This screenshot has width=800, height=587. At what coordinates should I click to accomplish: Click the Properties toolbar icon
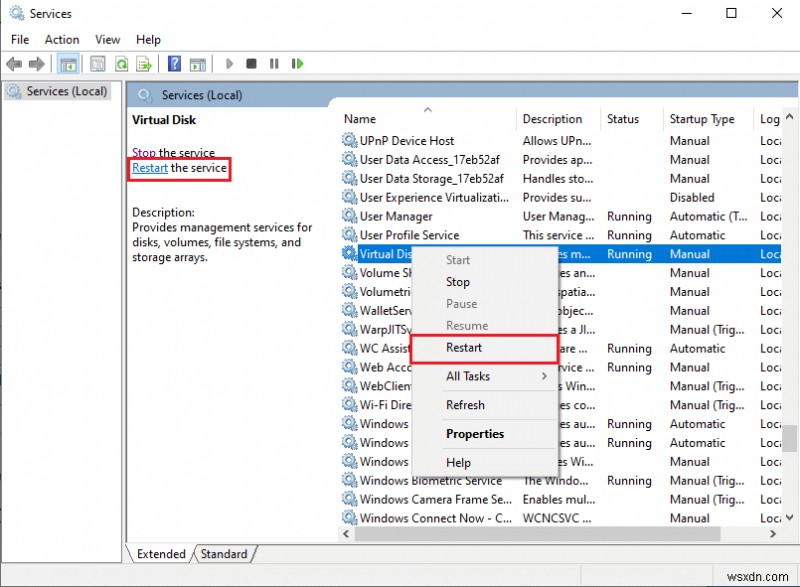[97, 64]
